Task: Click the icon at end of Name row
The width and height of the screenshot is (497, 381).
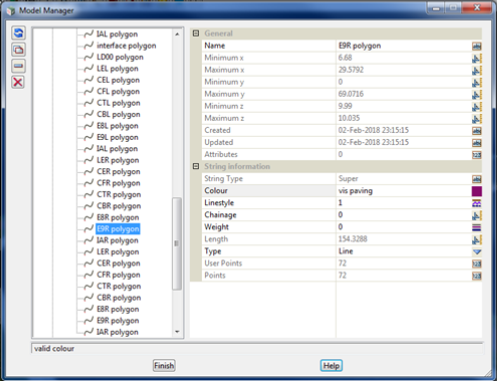Action: (477, 46)
